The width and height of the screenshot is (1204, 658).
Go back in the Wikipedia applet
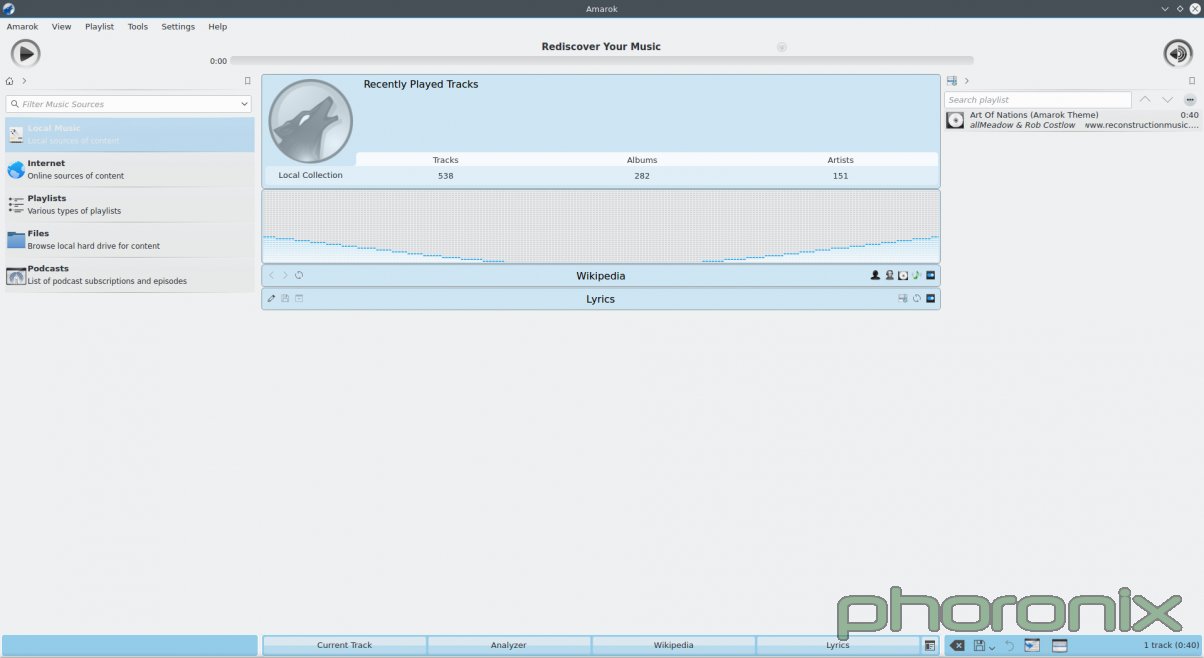[271, 274]
